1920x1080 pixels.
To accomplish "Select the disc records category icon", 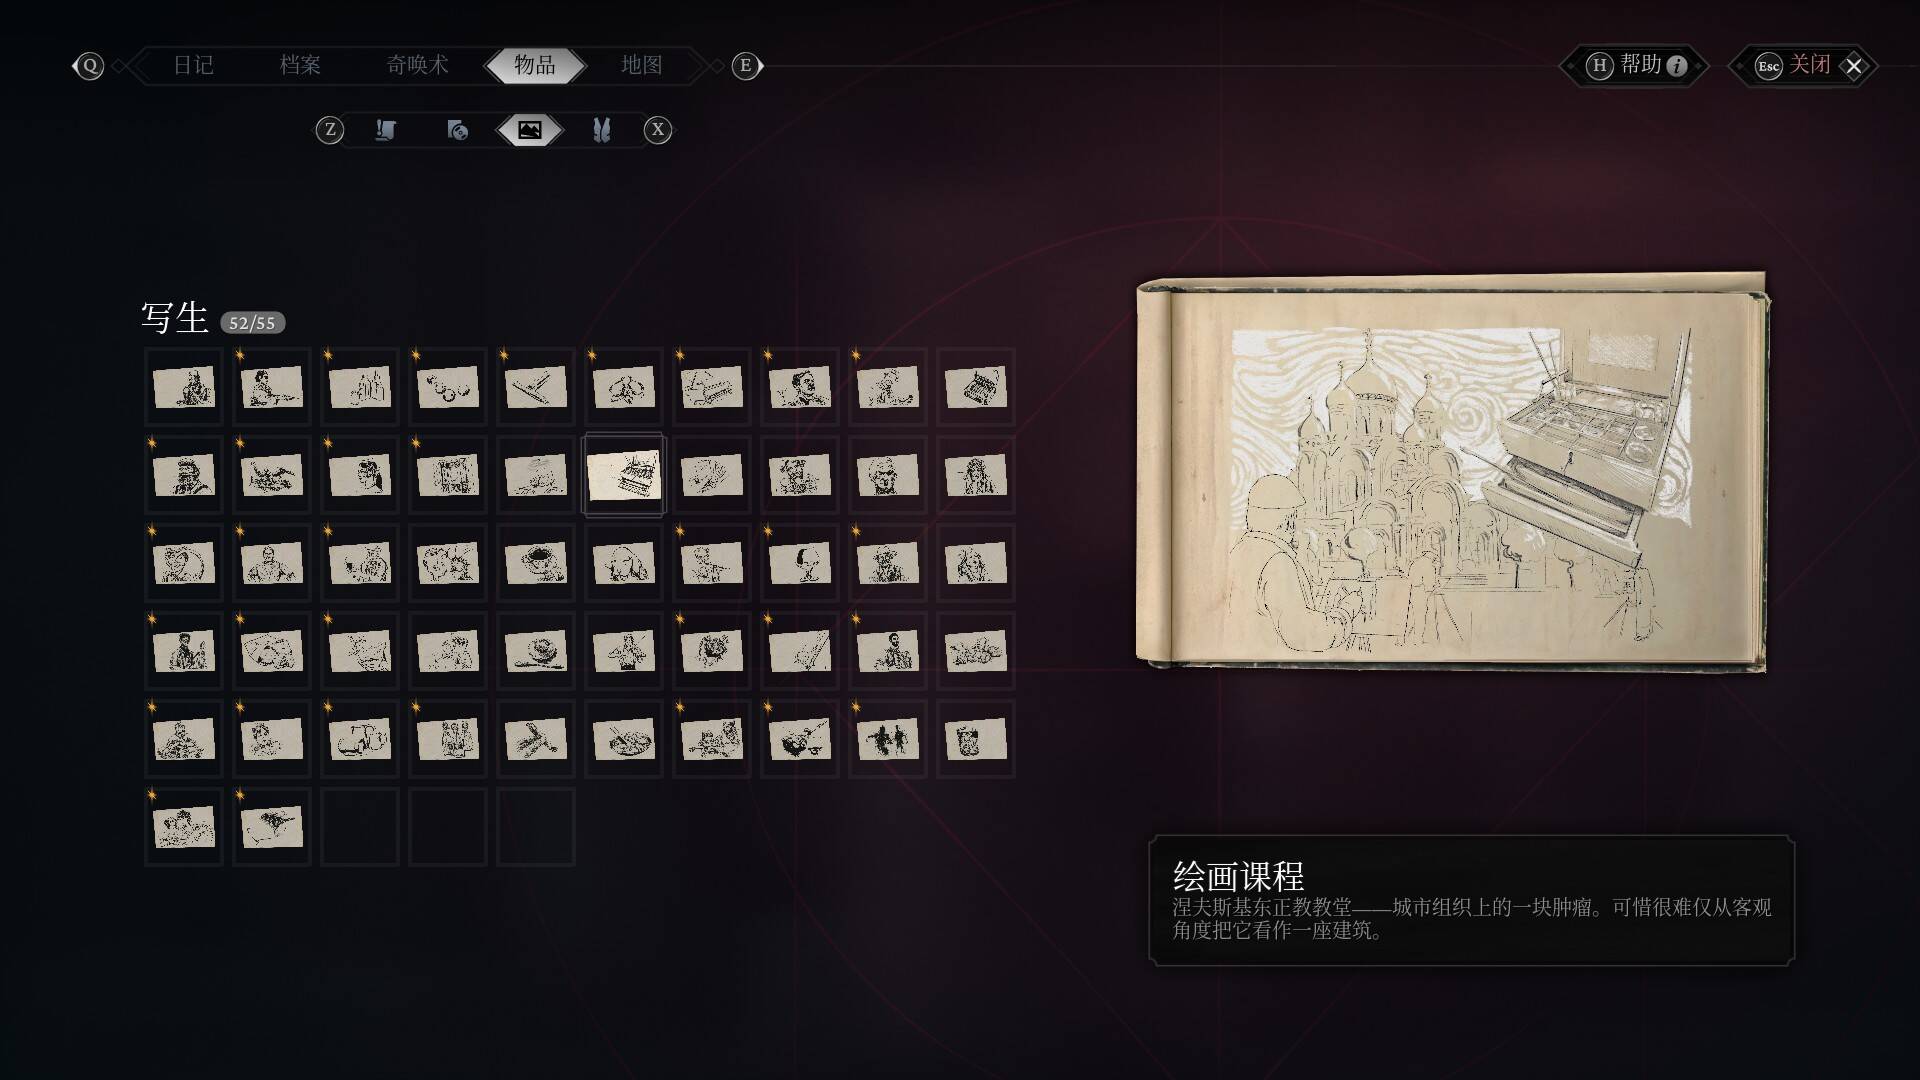I will click(457, 130).
